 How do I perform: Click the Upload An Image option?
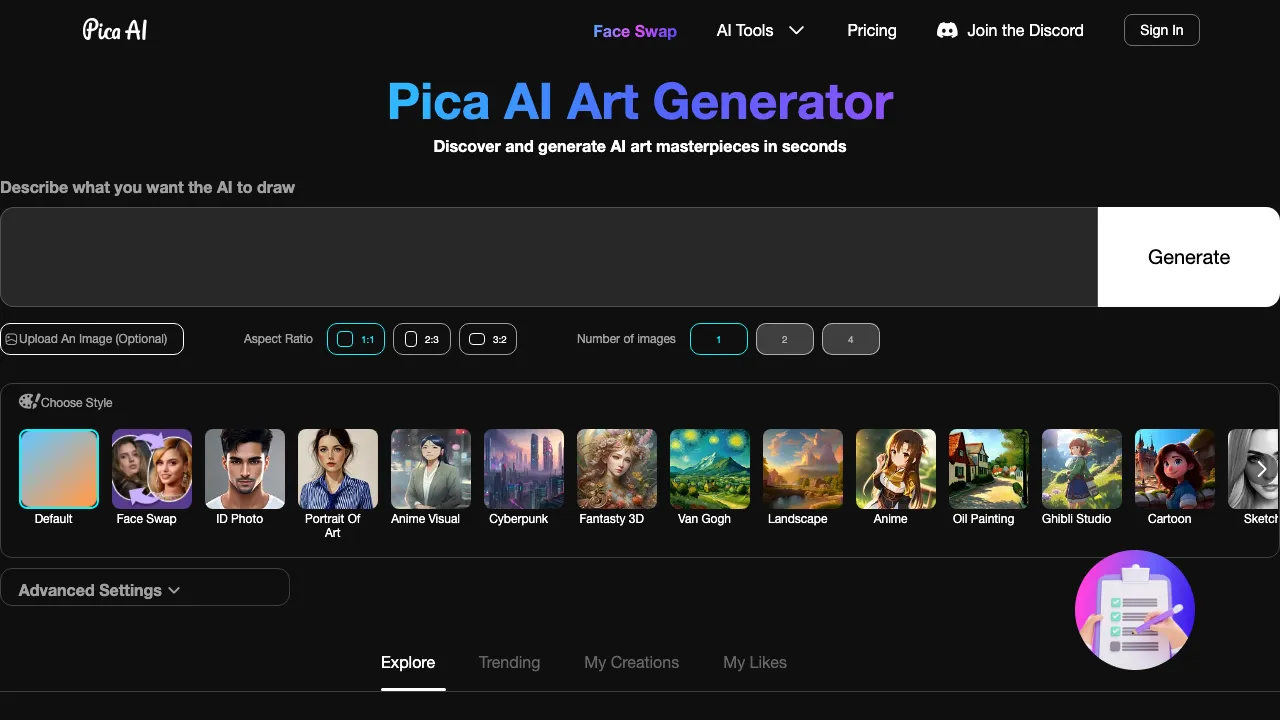click(x=91, y=339)
